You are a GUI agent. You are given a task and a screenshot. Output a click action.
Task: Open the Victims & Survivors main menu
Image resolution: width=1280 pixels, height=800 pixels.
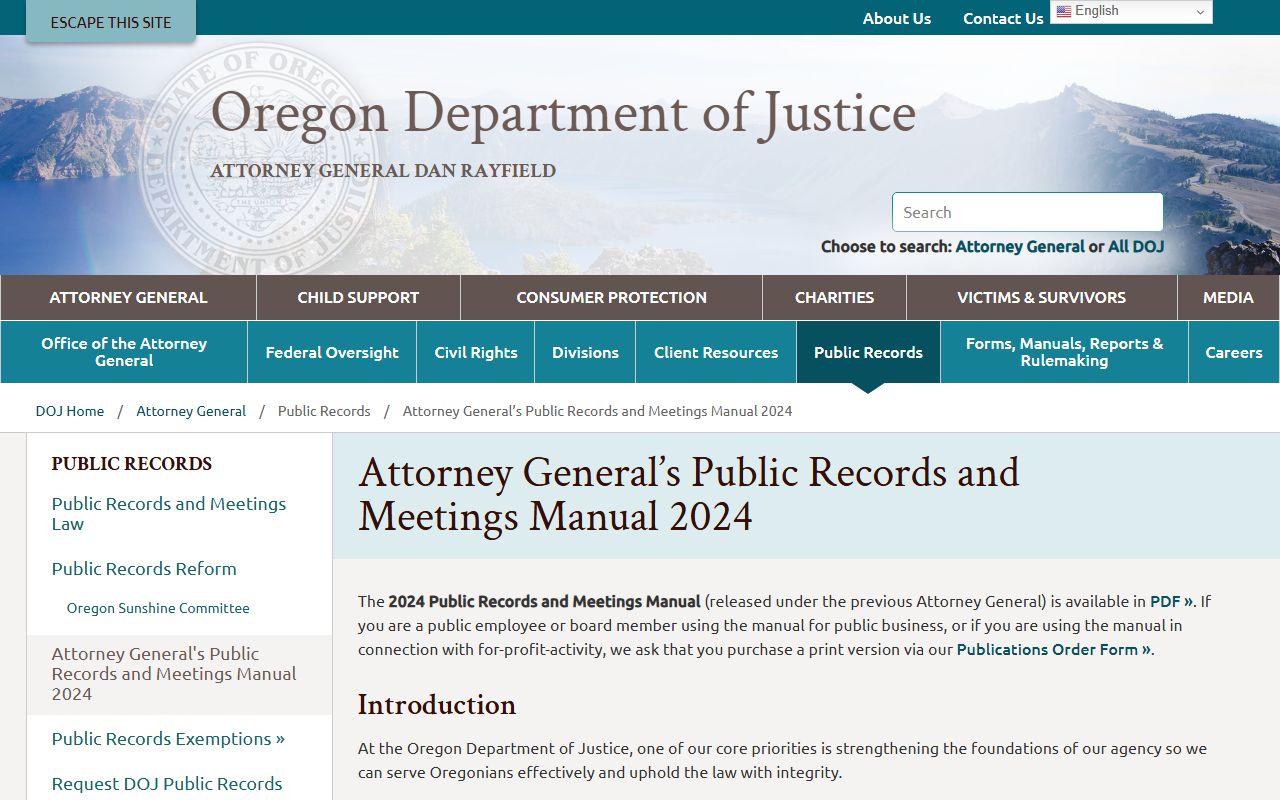1041,297
